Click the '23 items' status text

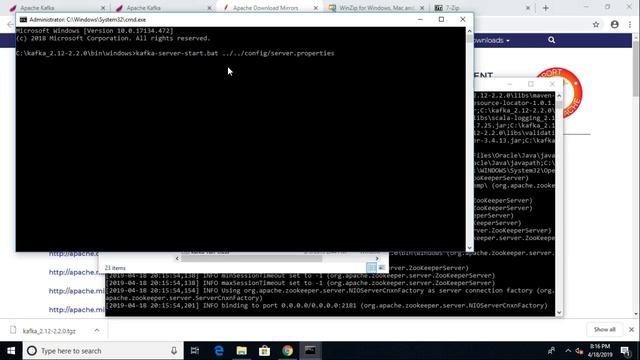pos(115,268)
